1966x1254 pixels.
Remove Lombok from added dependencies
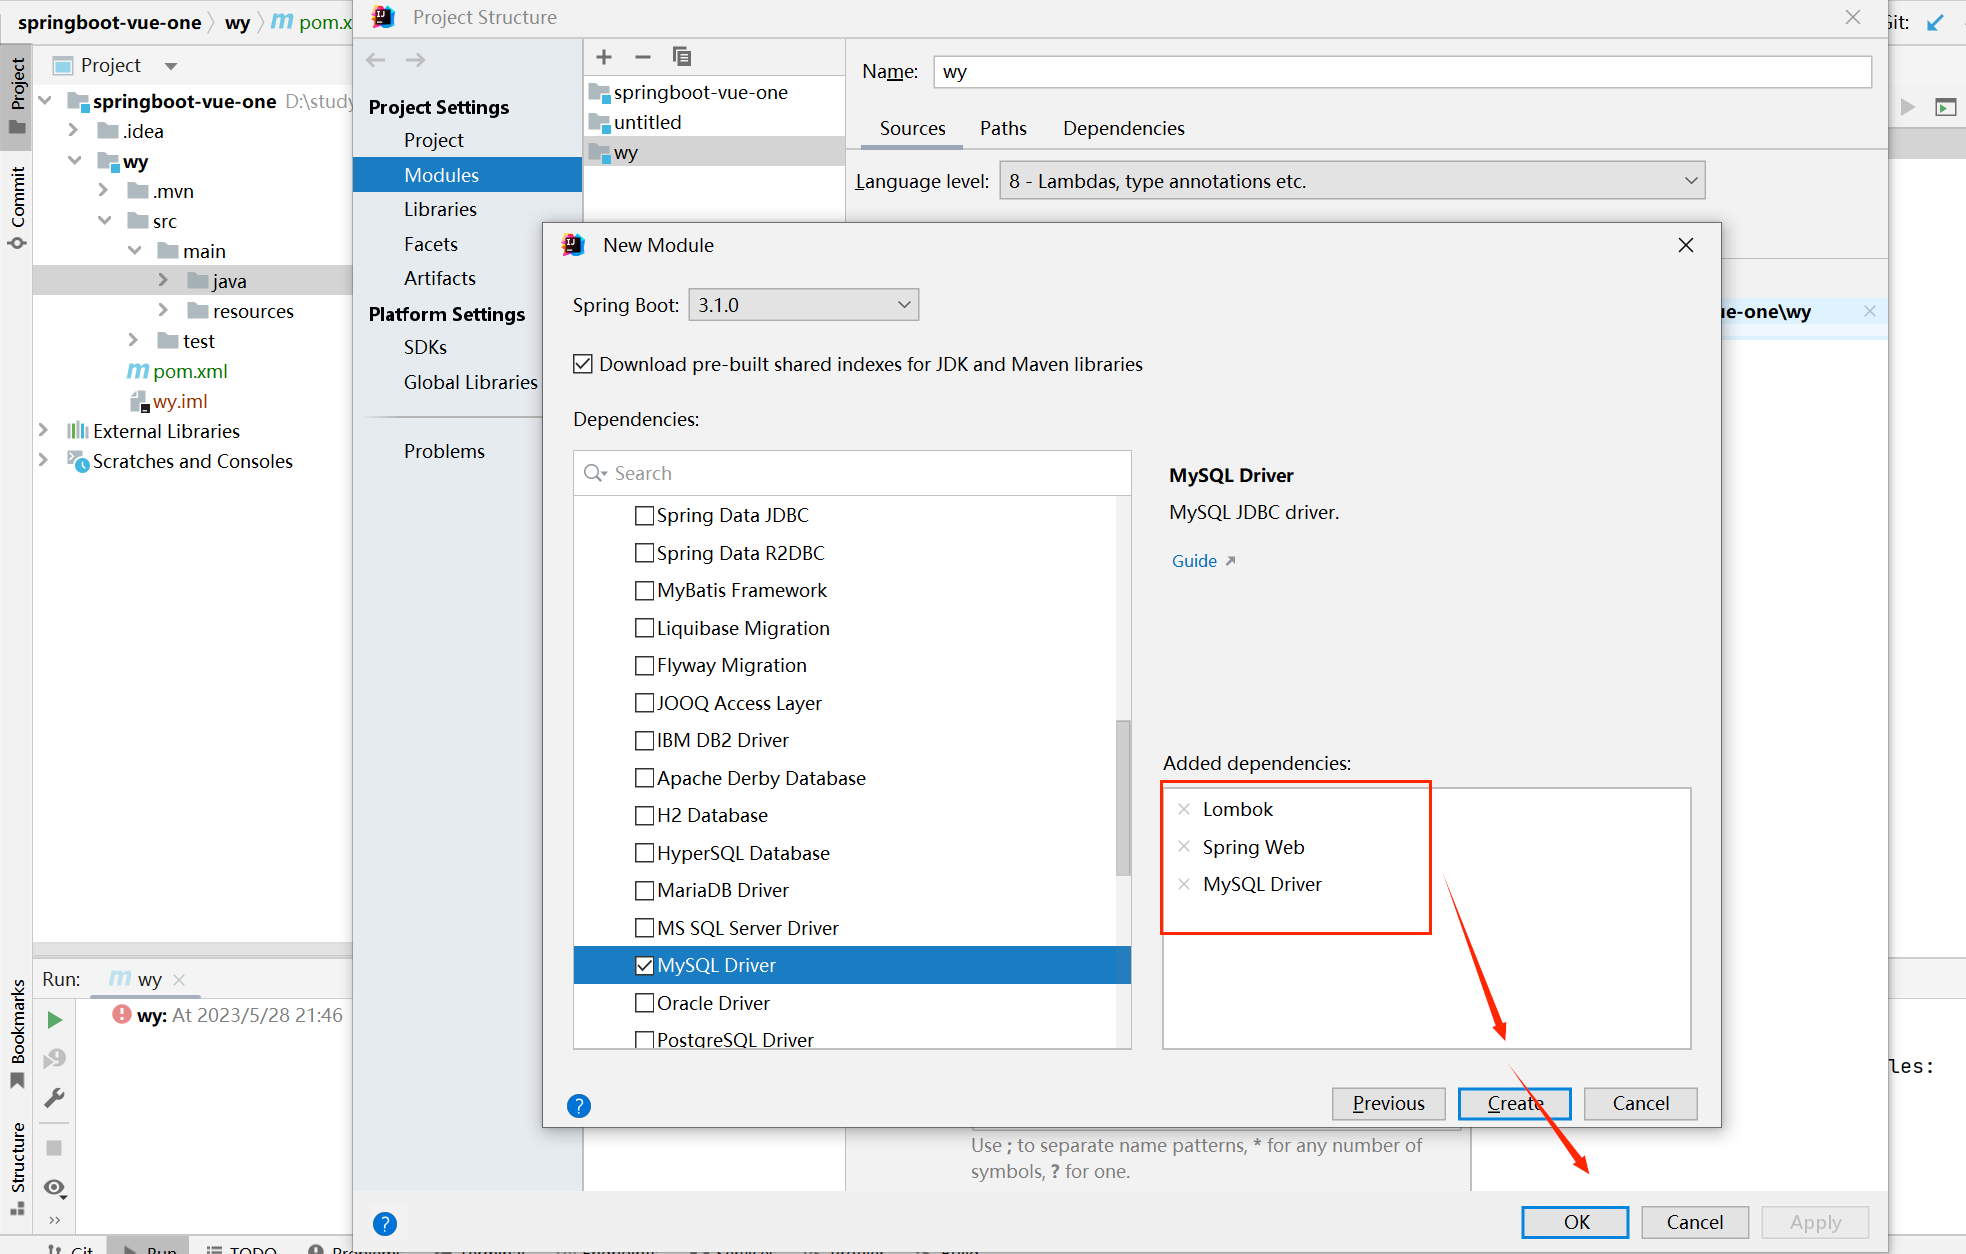(x=1184, y=809)
